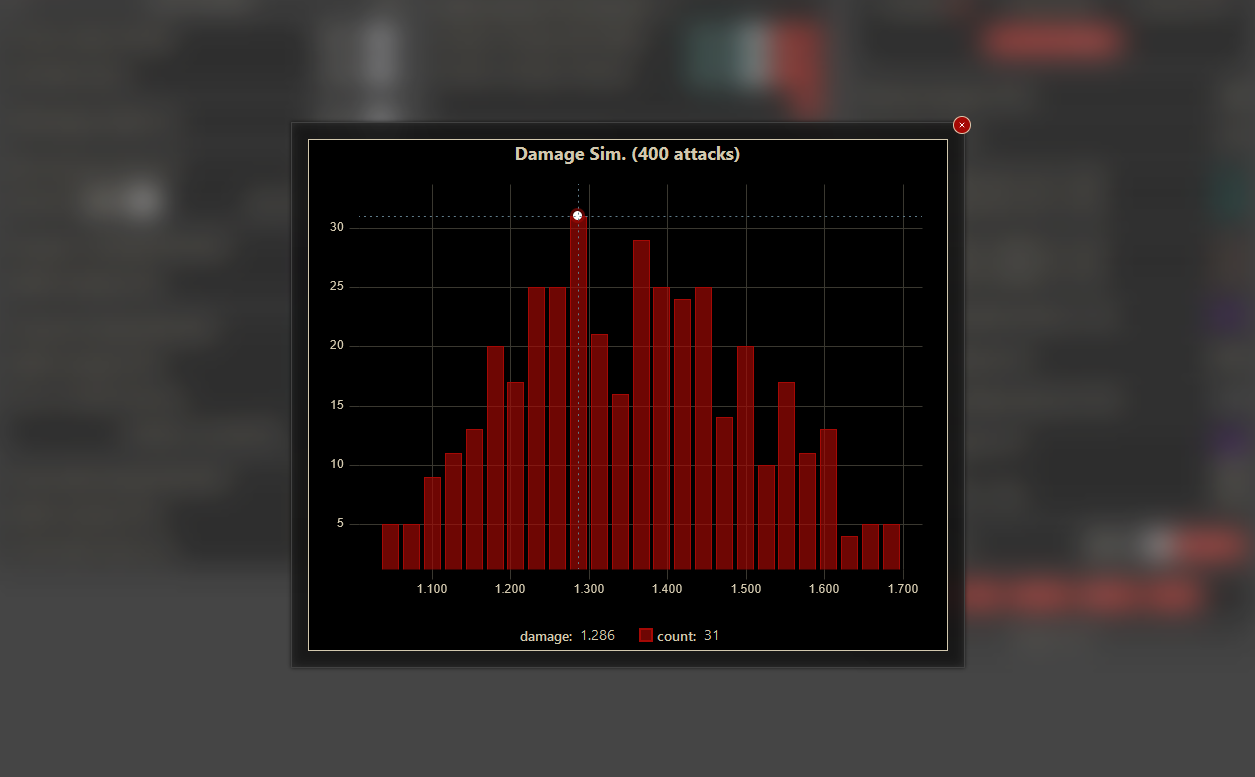The image size is (1255, 777).
Task: Click the x-axis label 1.700
Action: tap(903, 589)
